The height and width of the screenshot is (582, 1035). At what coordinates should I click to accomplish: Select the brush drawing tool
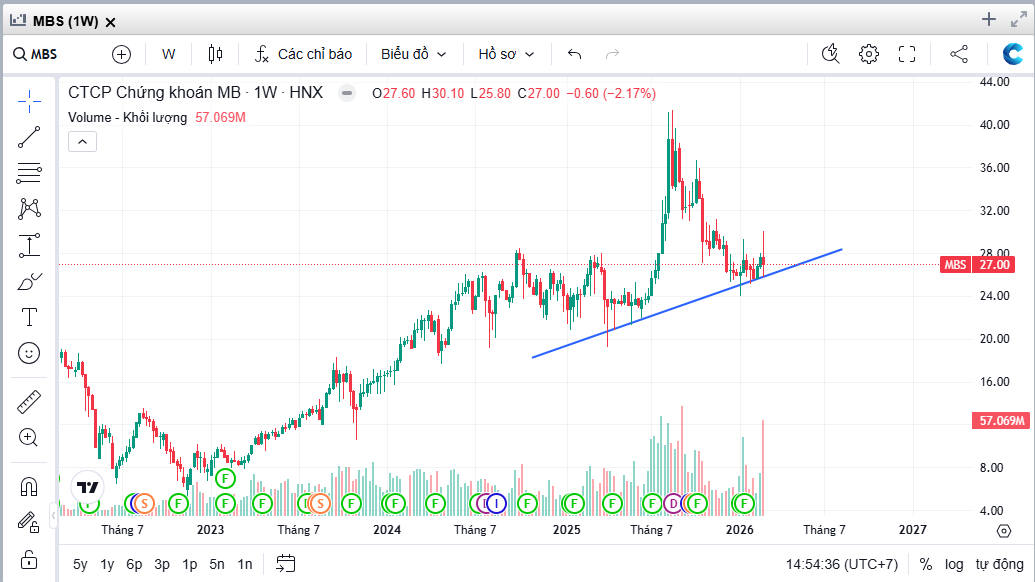[x=29, y=282]
